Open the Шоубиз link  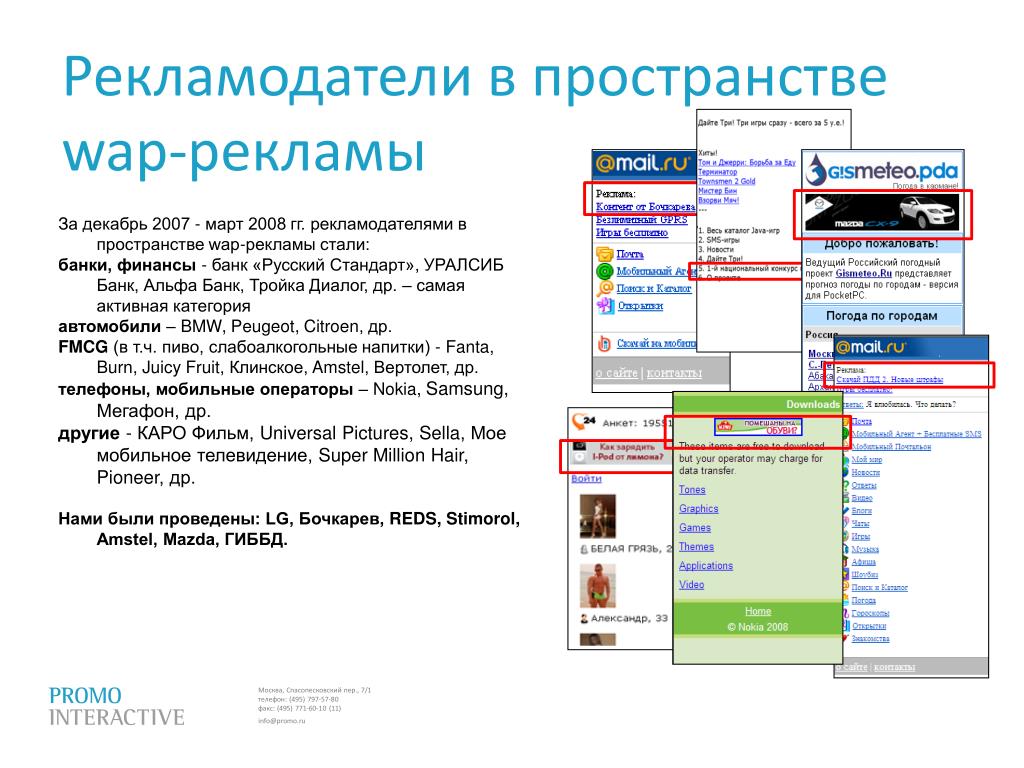pyautogui.click(x=865, y=575)
